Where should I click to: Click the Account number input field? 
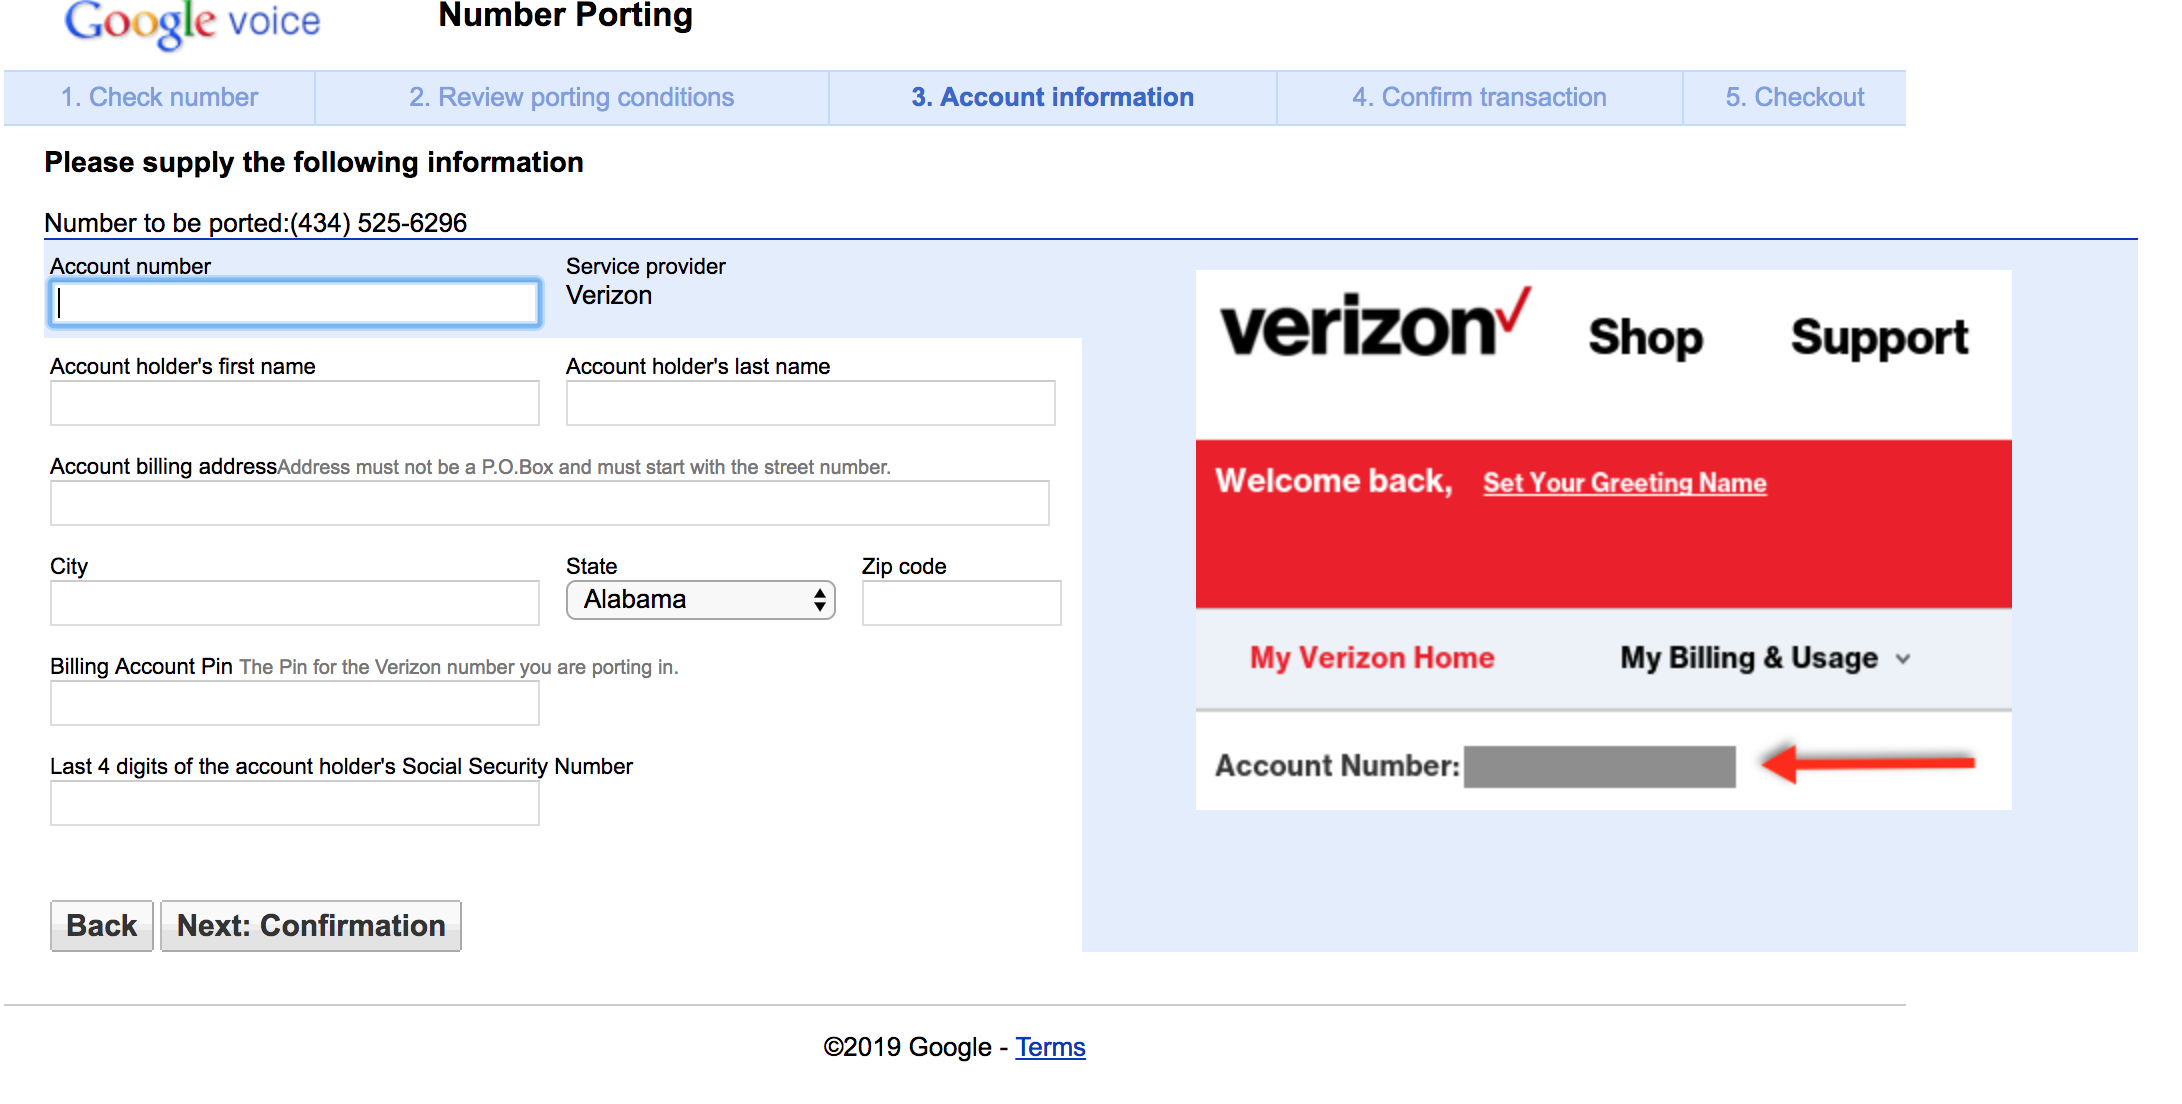click(296, 303)
